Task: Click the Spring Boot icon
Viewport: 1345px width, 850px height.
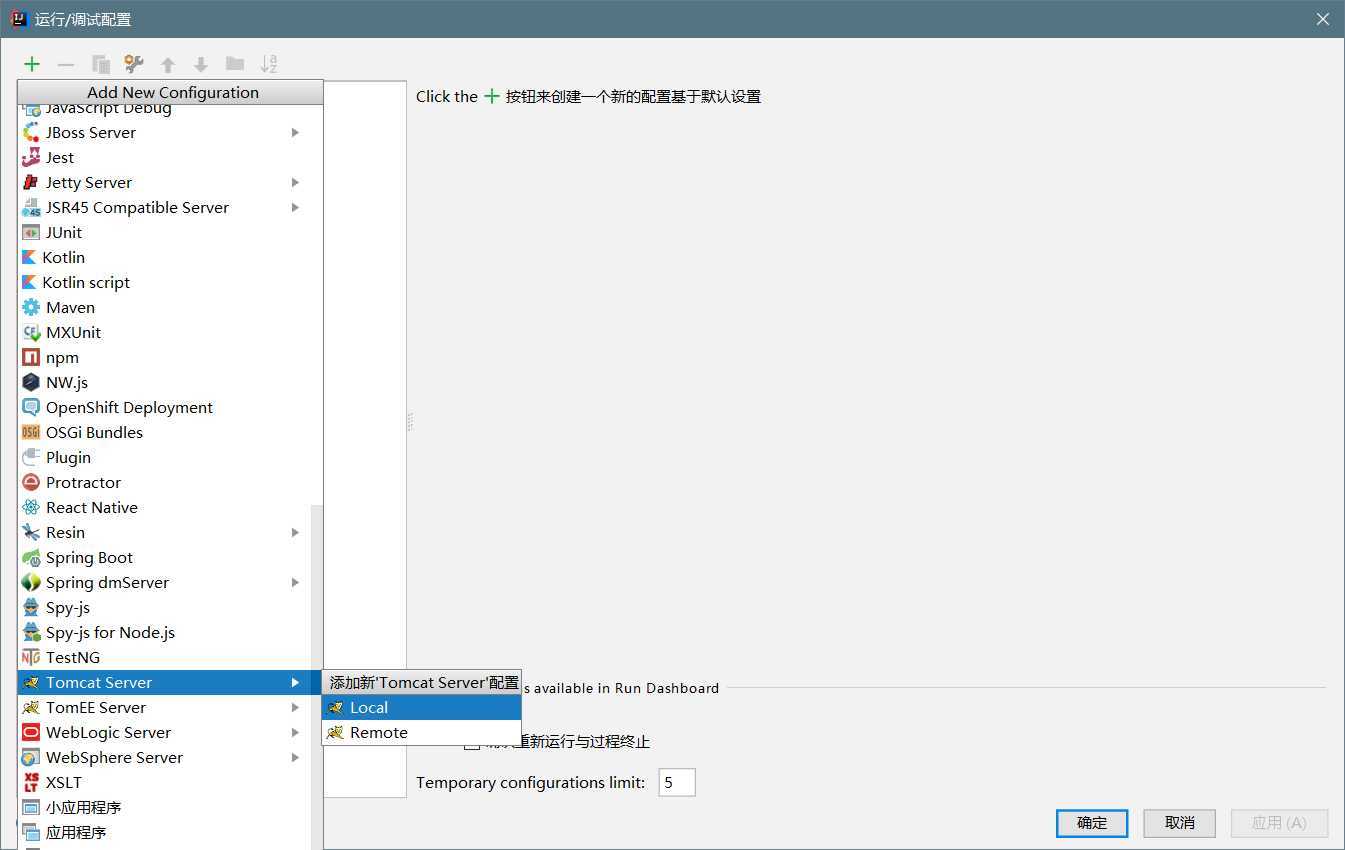Action: (x=31, y=557)
